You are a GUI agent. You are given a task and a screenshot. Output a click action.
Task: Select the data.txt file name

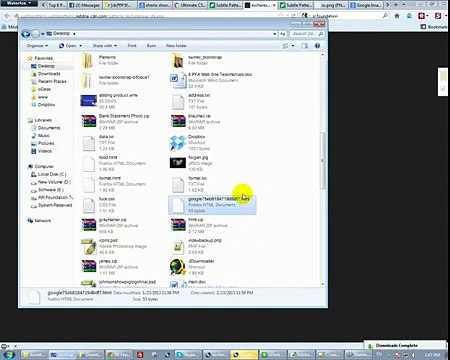[106, 137]
